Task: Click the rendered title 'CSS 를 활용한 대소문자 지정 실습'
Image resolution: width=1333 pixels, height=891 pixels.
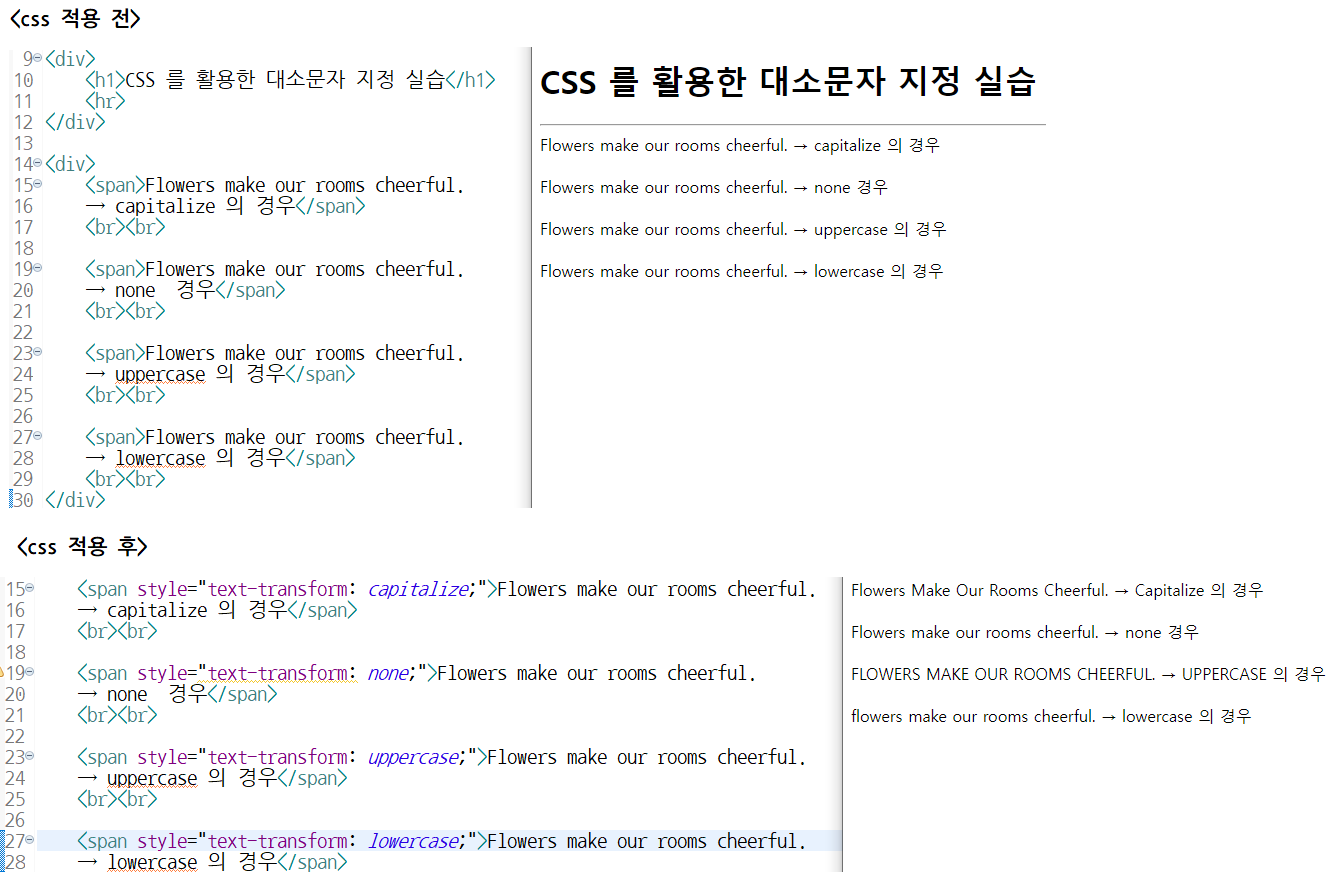Action: [787, 81]
